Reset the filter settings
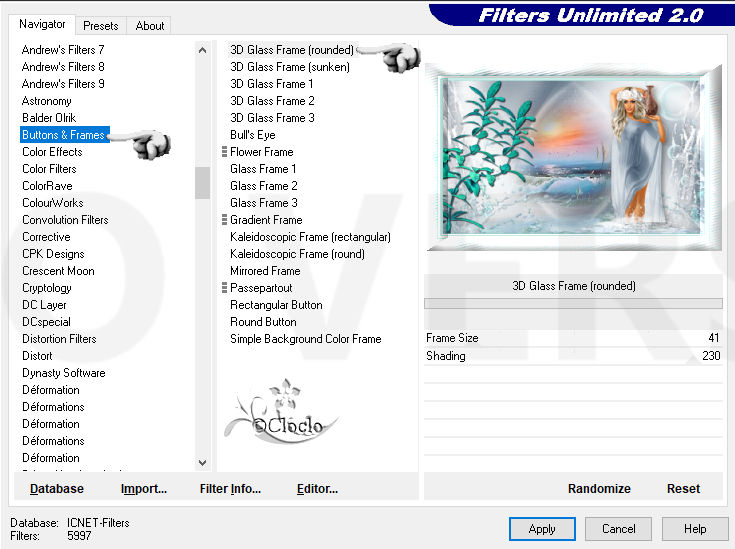The height and width of the screenshot is (549, 735). click(683, 489)
